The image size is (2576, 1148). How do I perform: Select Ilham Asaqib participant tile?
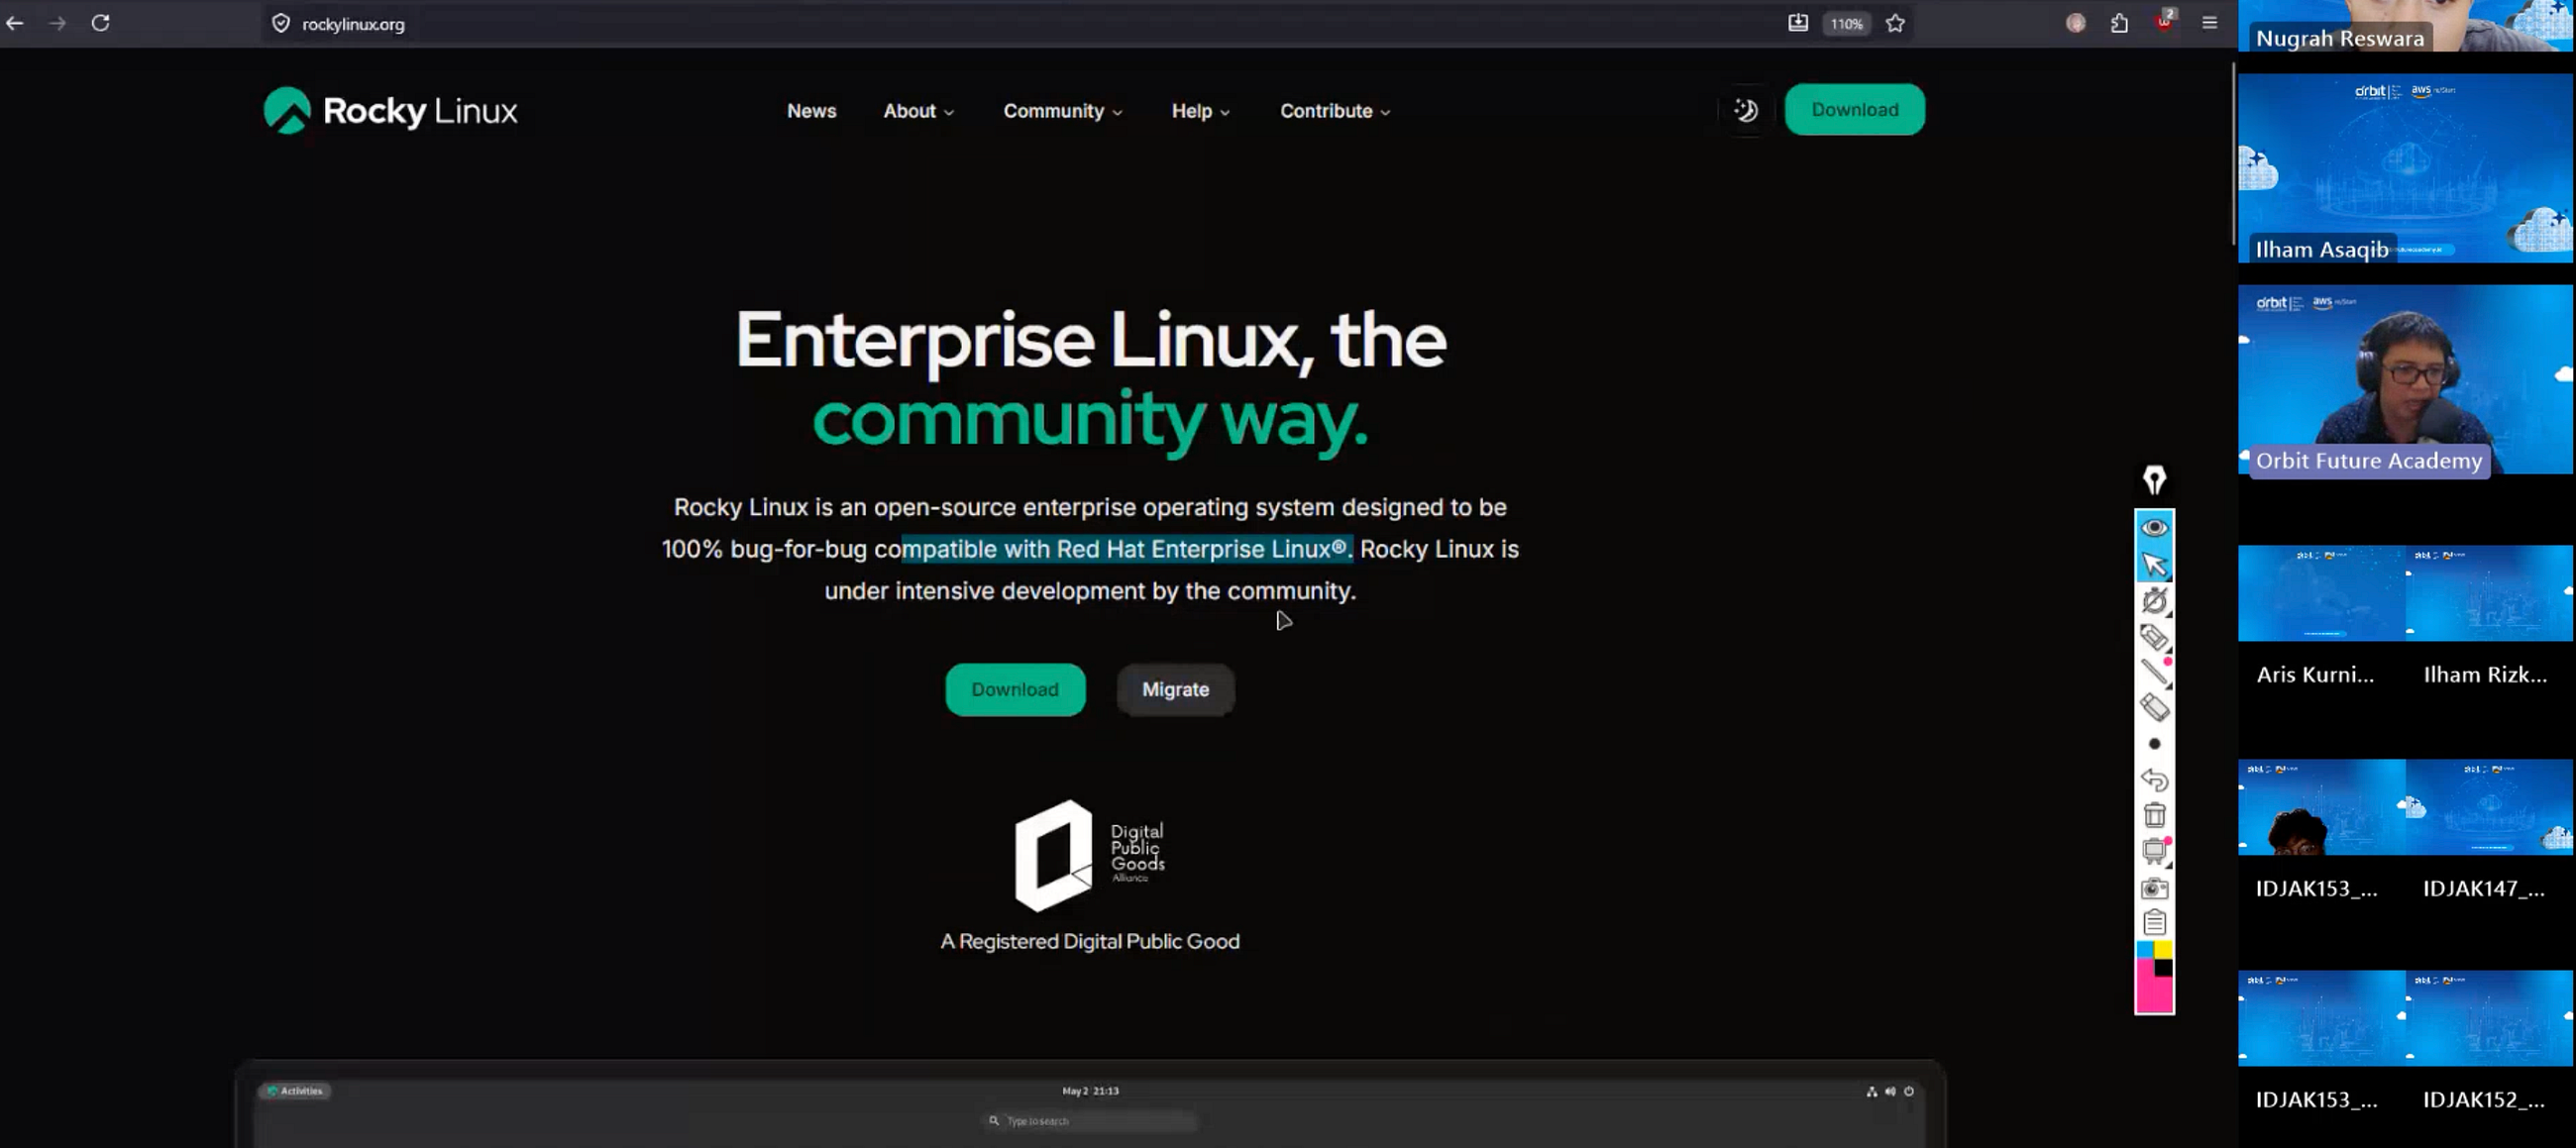click(2406, 168)
